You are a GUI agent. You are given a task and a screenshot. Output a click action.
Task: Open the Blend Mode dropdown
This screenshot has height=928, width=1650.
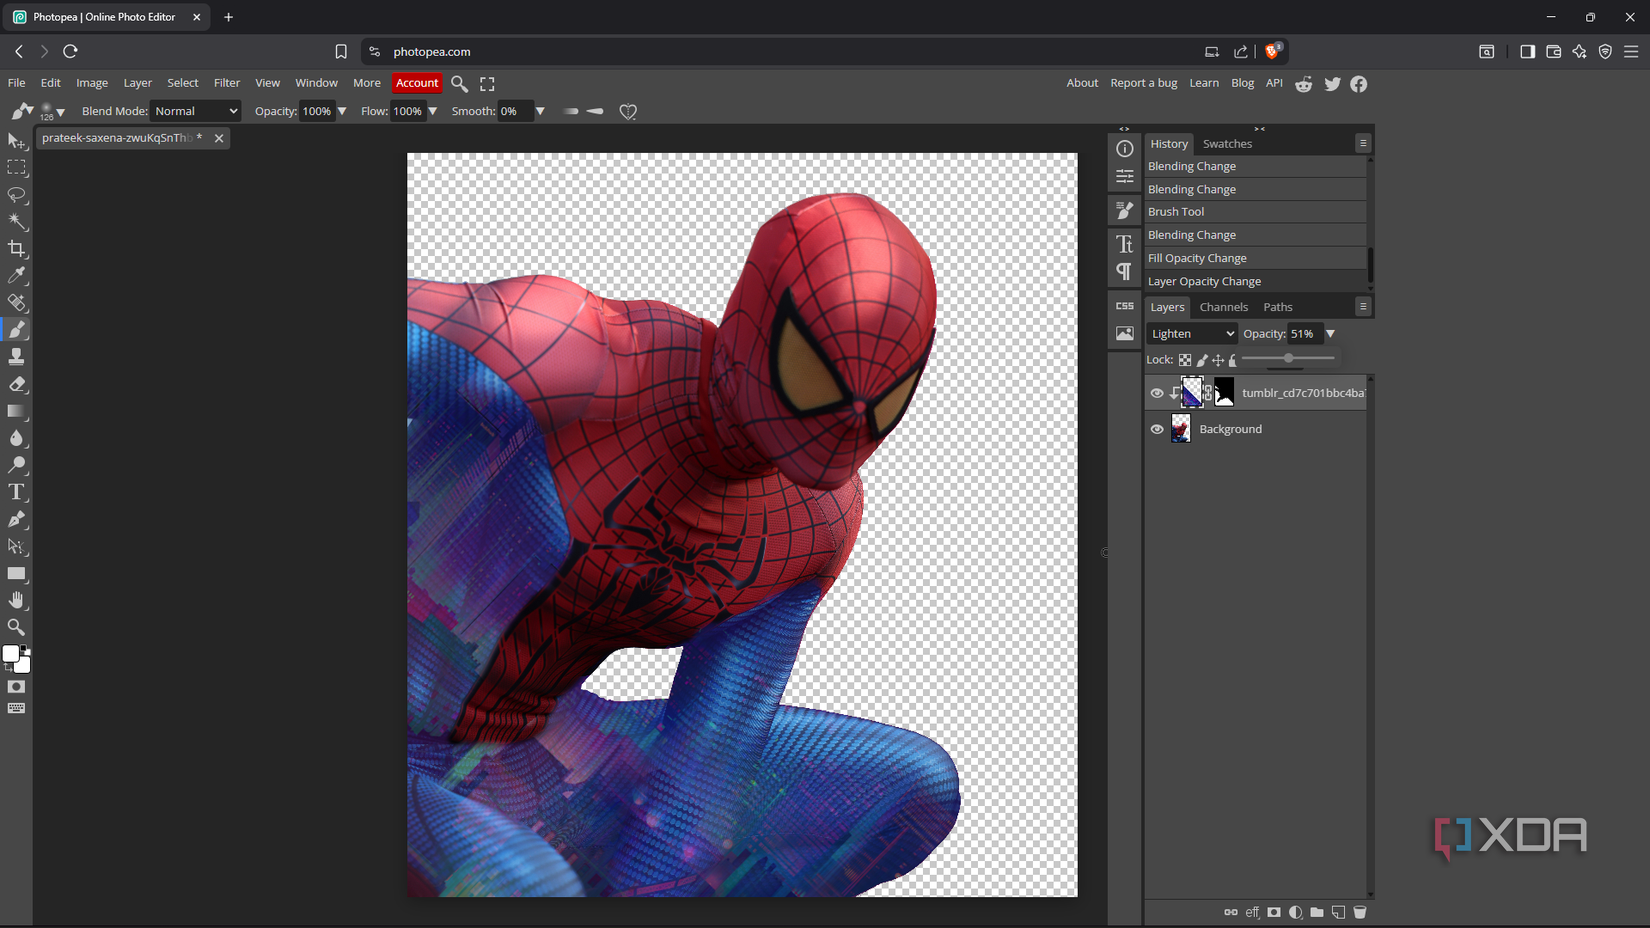(x=195, y=111)
